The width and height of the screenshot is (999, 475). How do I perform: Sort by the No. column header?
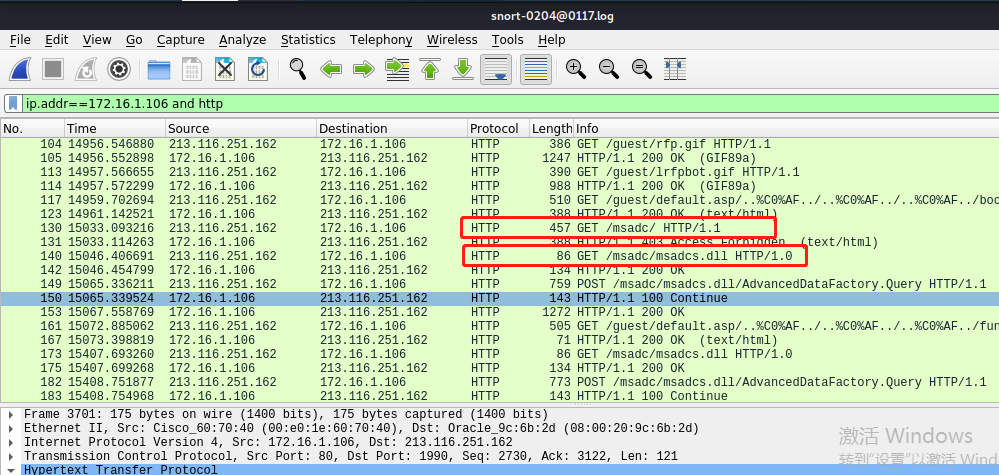[x=32, y=129]
